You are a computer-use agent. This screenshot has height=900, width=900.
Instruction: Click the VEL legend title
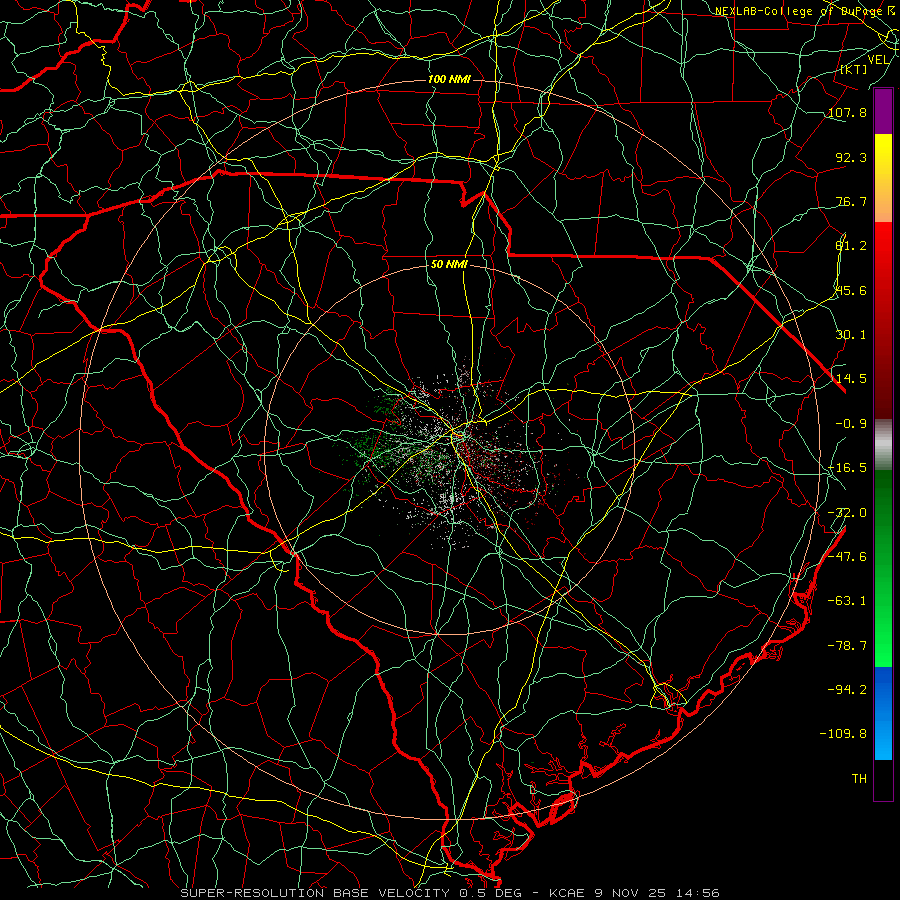[x=879, y=60]
